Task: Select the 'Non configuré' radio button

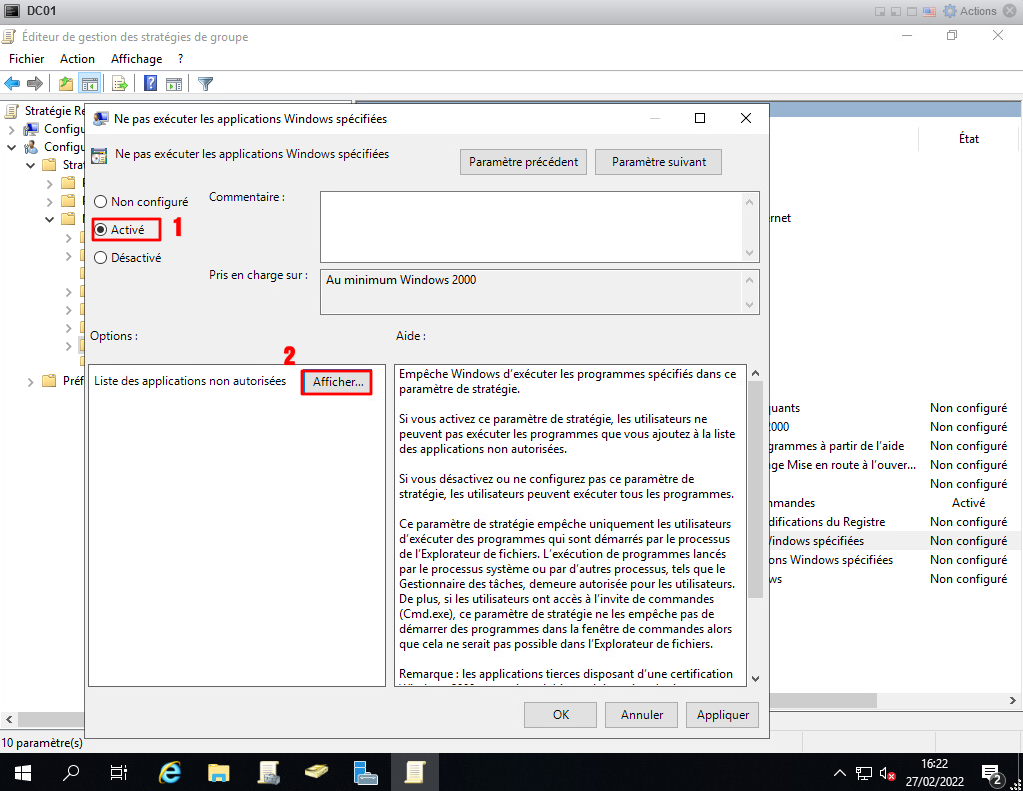Action: (x=100, y=202)
